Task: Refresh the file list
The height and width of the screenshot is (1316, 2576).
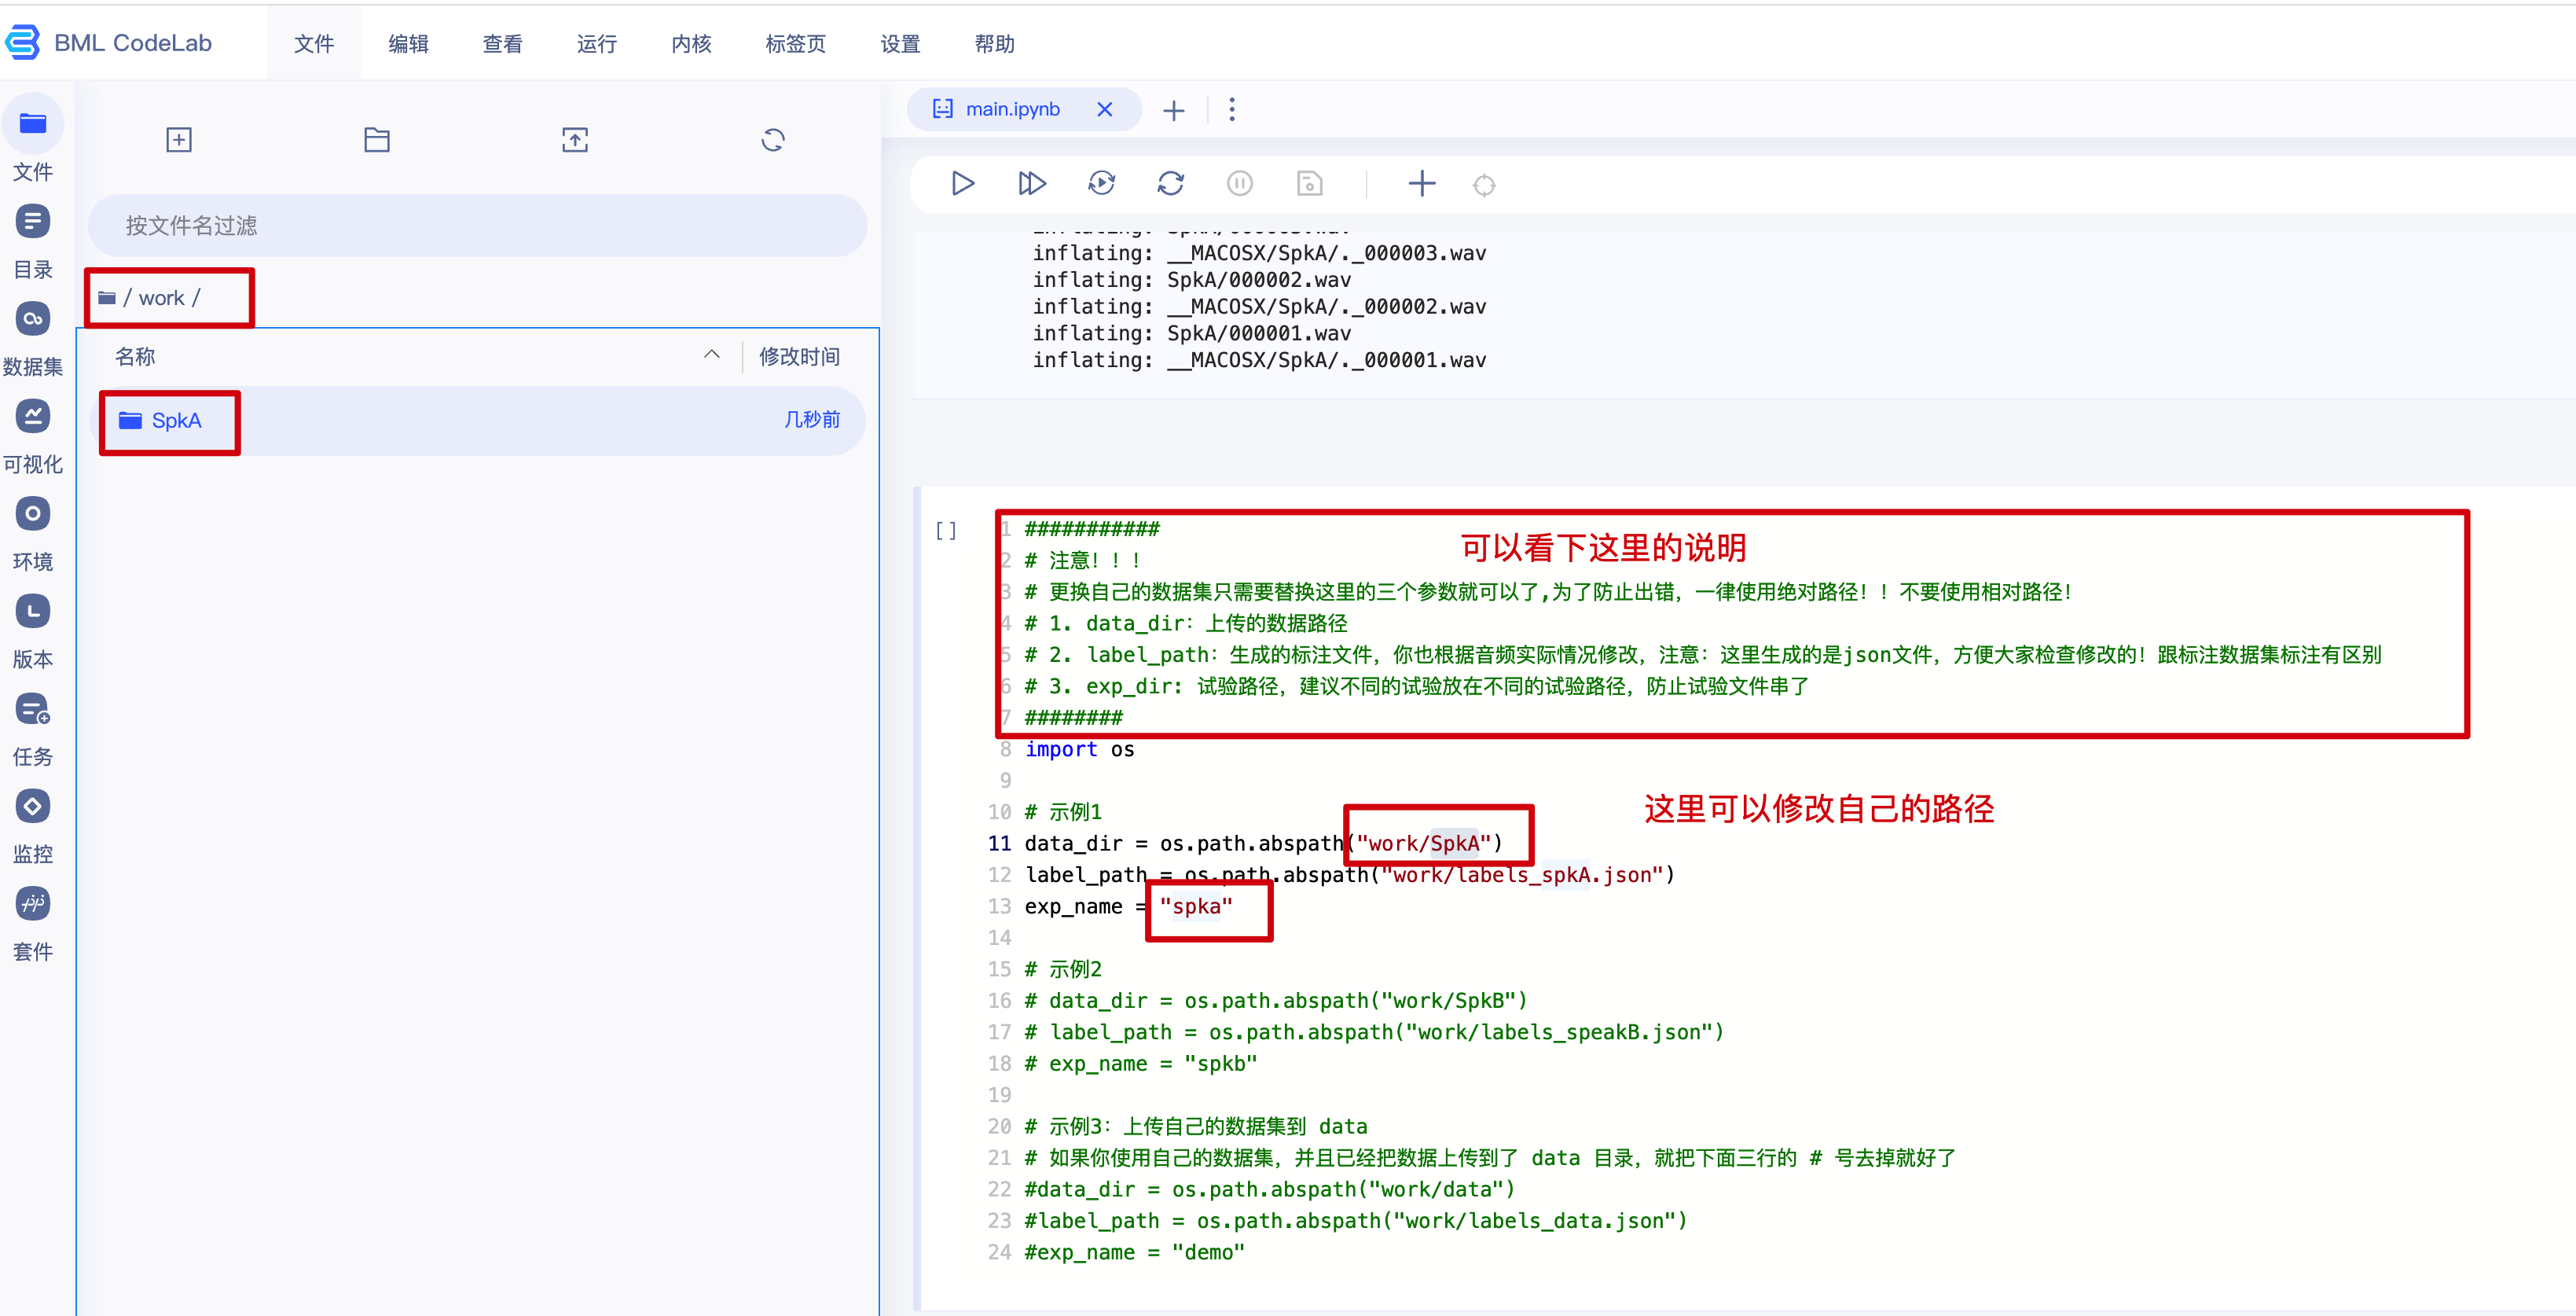Action: (x=773, y=140)
